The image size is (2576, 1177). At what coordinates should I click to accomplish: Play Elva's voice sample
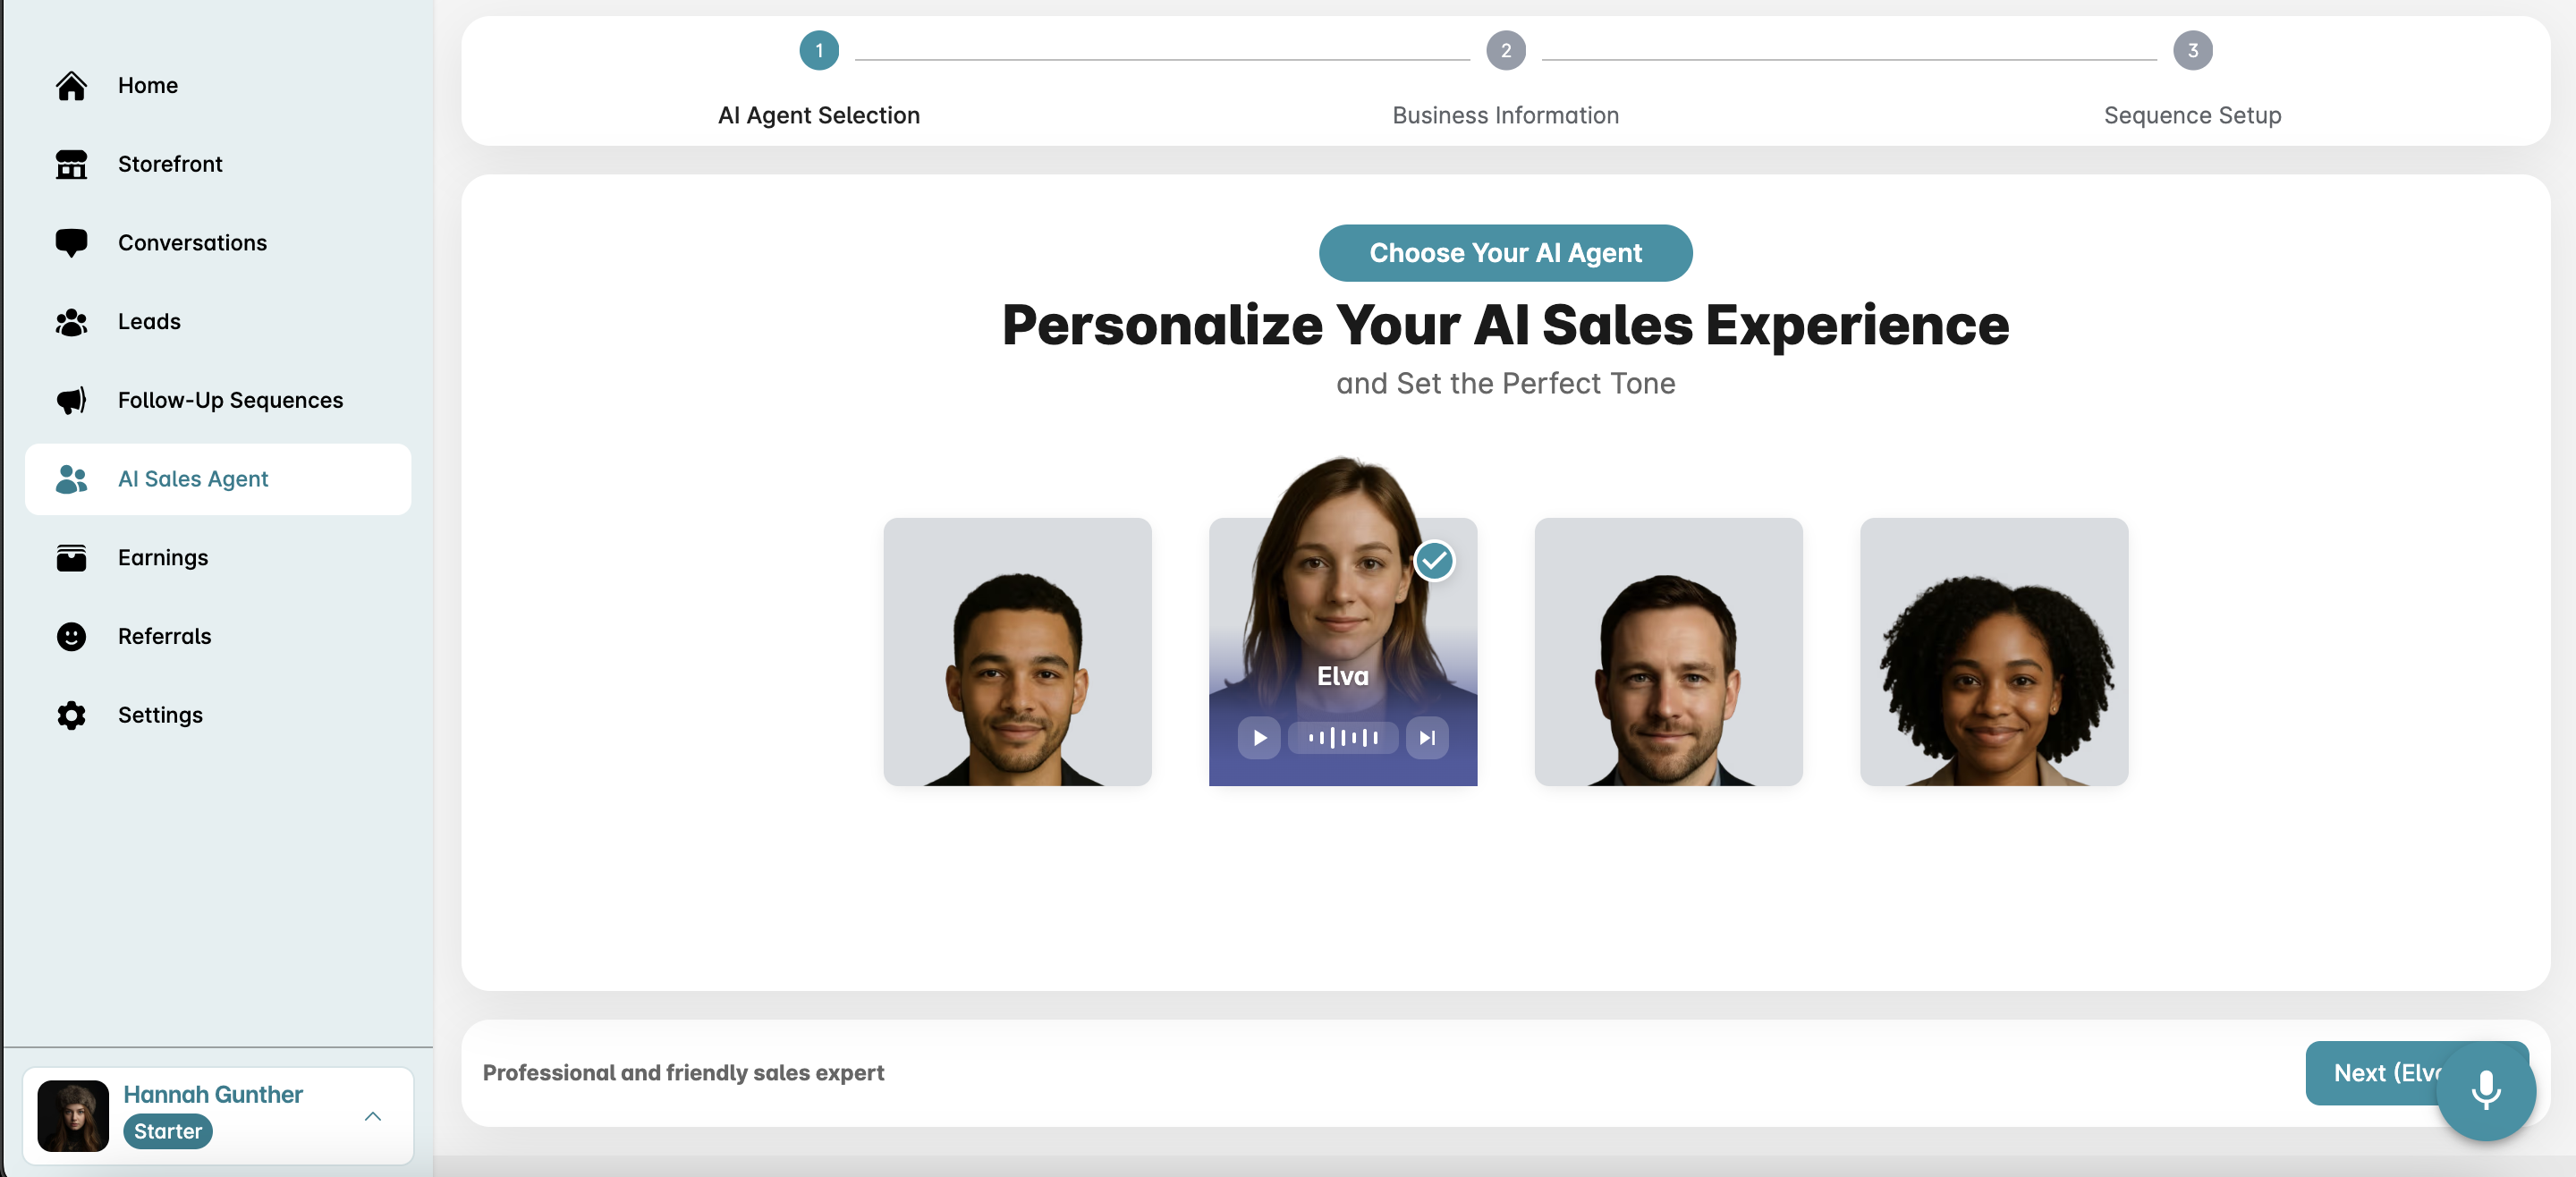1259,738
